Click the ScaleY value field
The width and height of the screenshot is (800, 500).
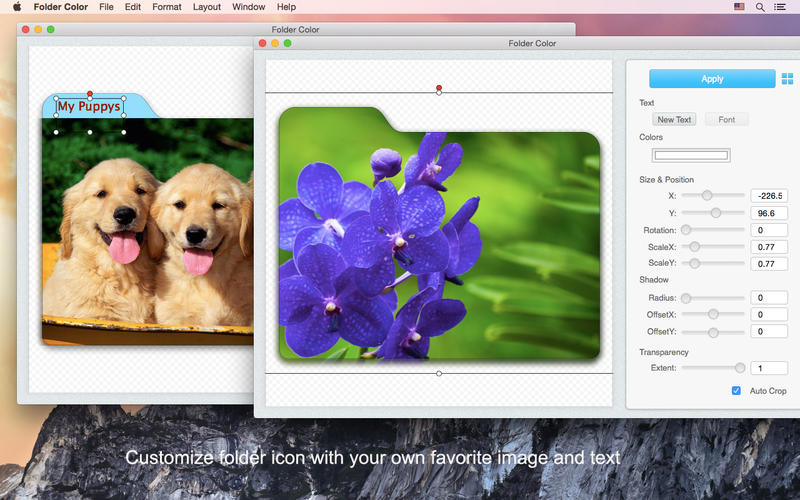pos(769,264)
